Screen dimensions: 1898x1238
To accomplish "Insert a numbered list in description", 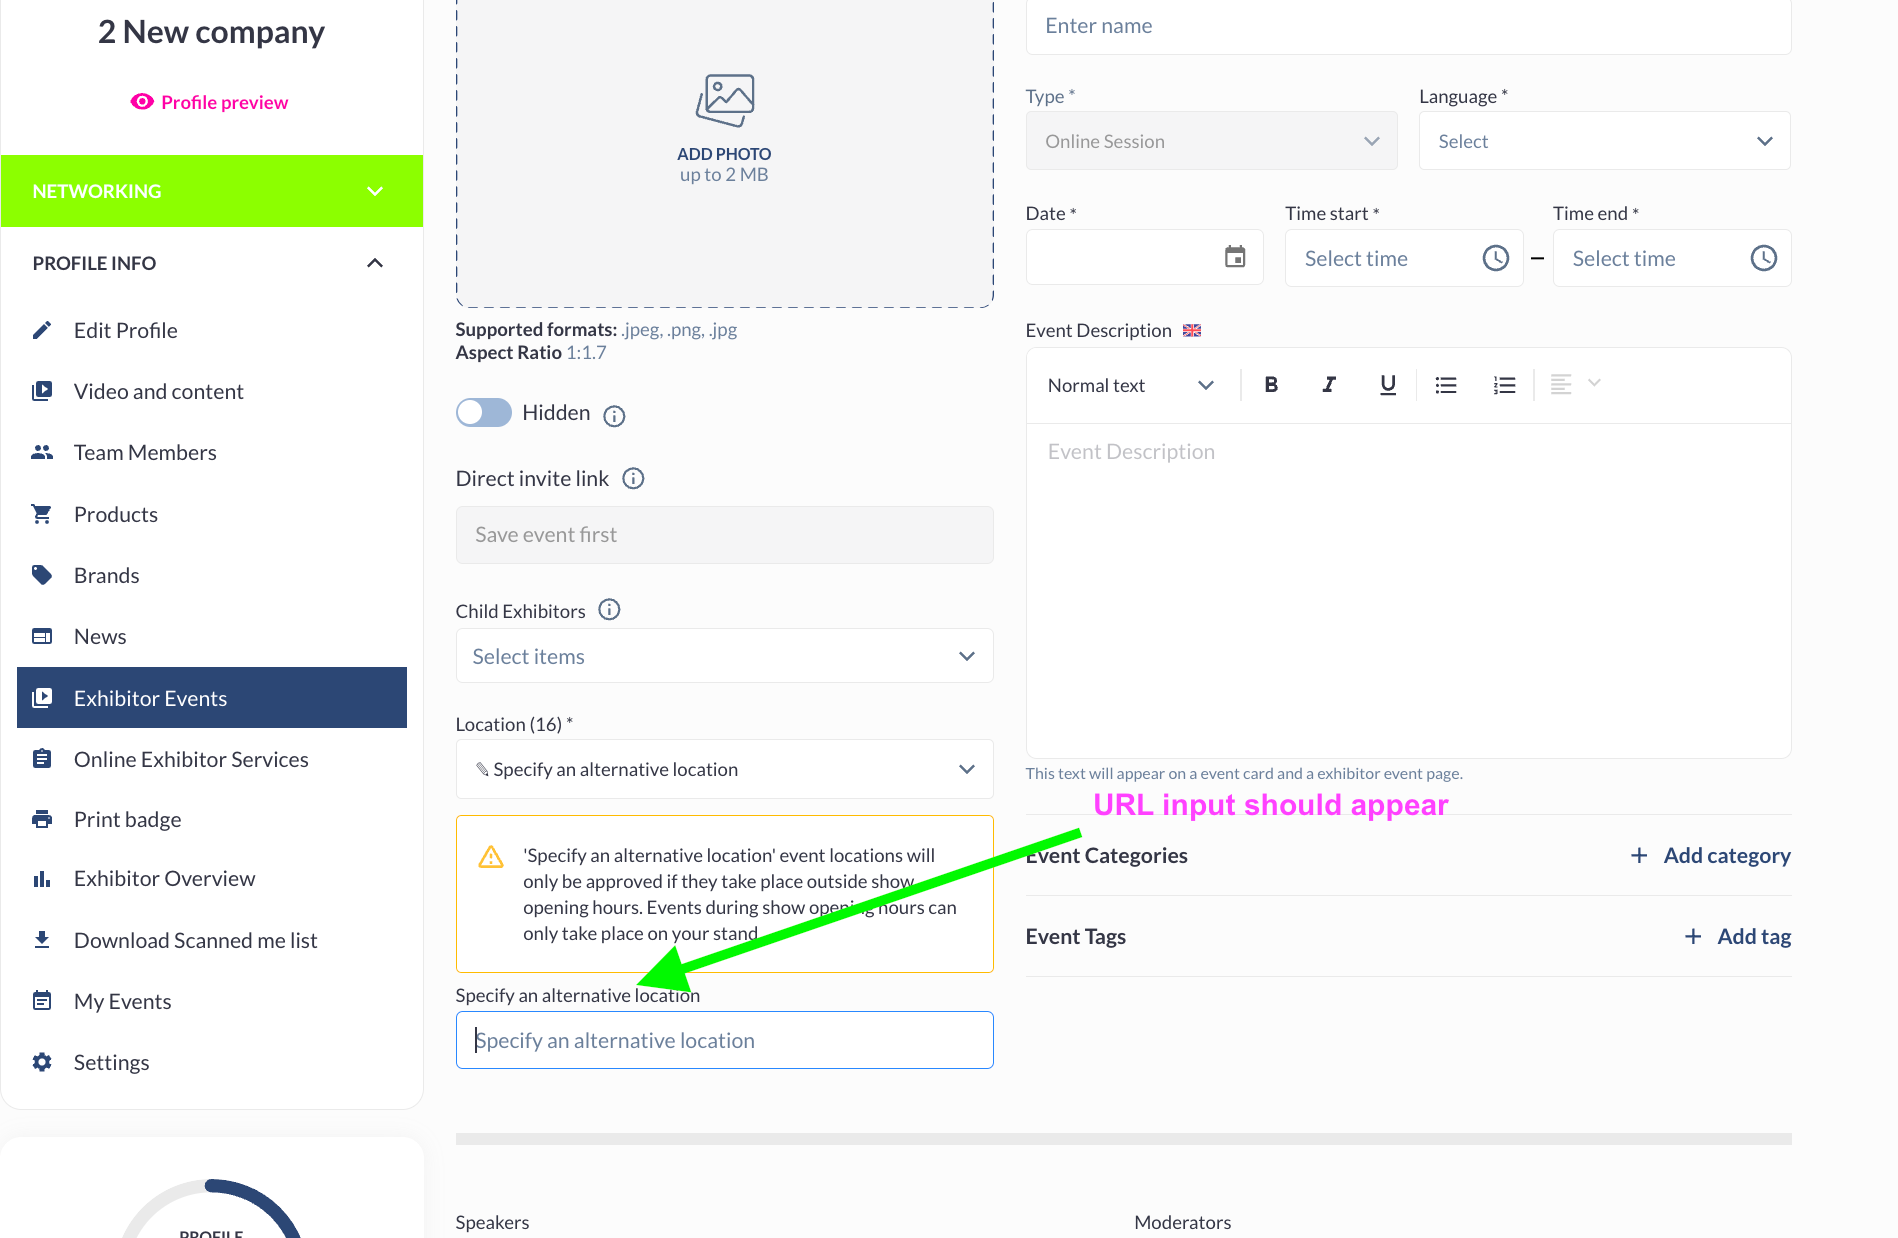I will click(x=1504, y=385).
